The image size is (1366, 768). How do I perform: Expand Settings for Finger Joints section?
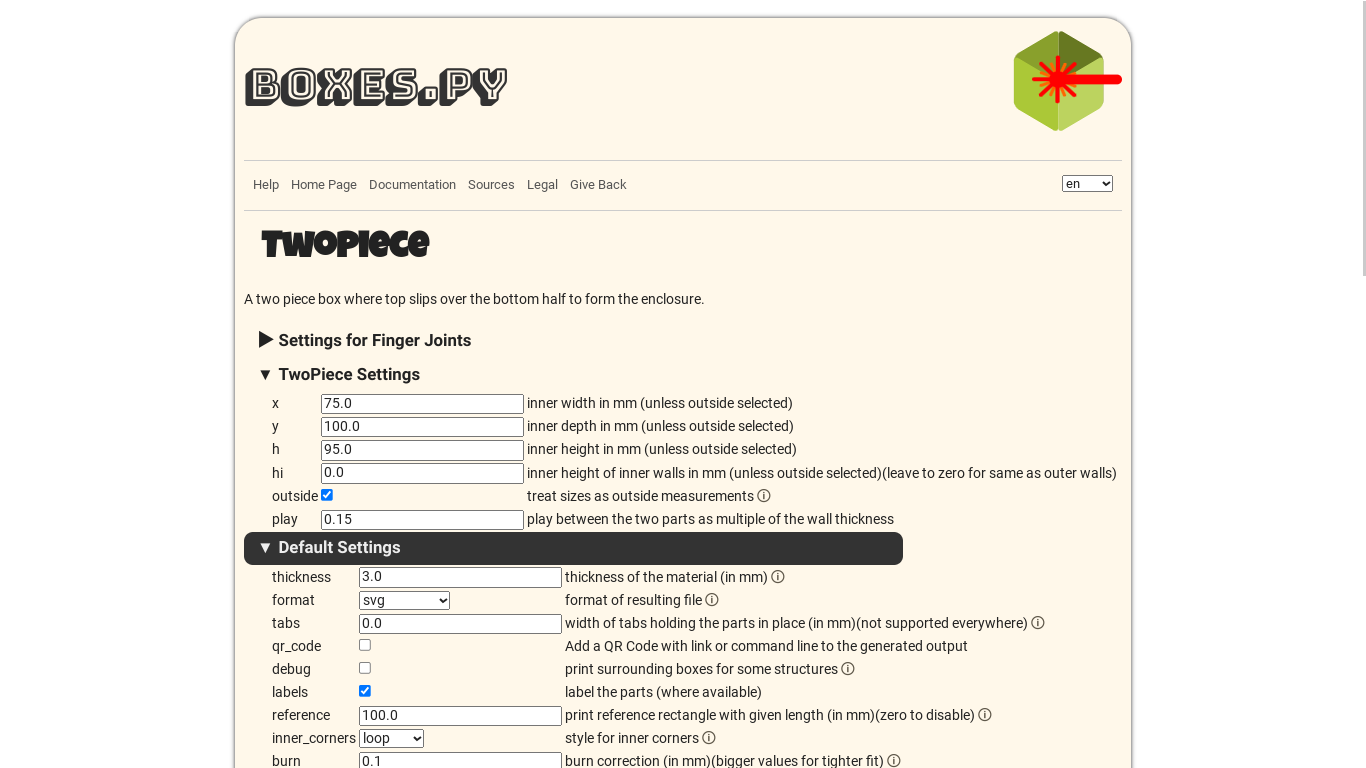[x=365, y=340]
